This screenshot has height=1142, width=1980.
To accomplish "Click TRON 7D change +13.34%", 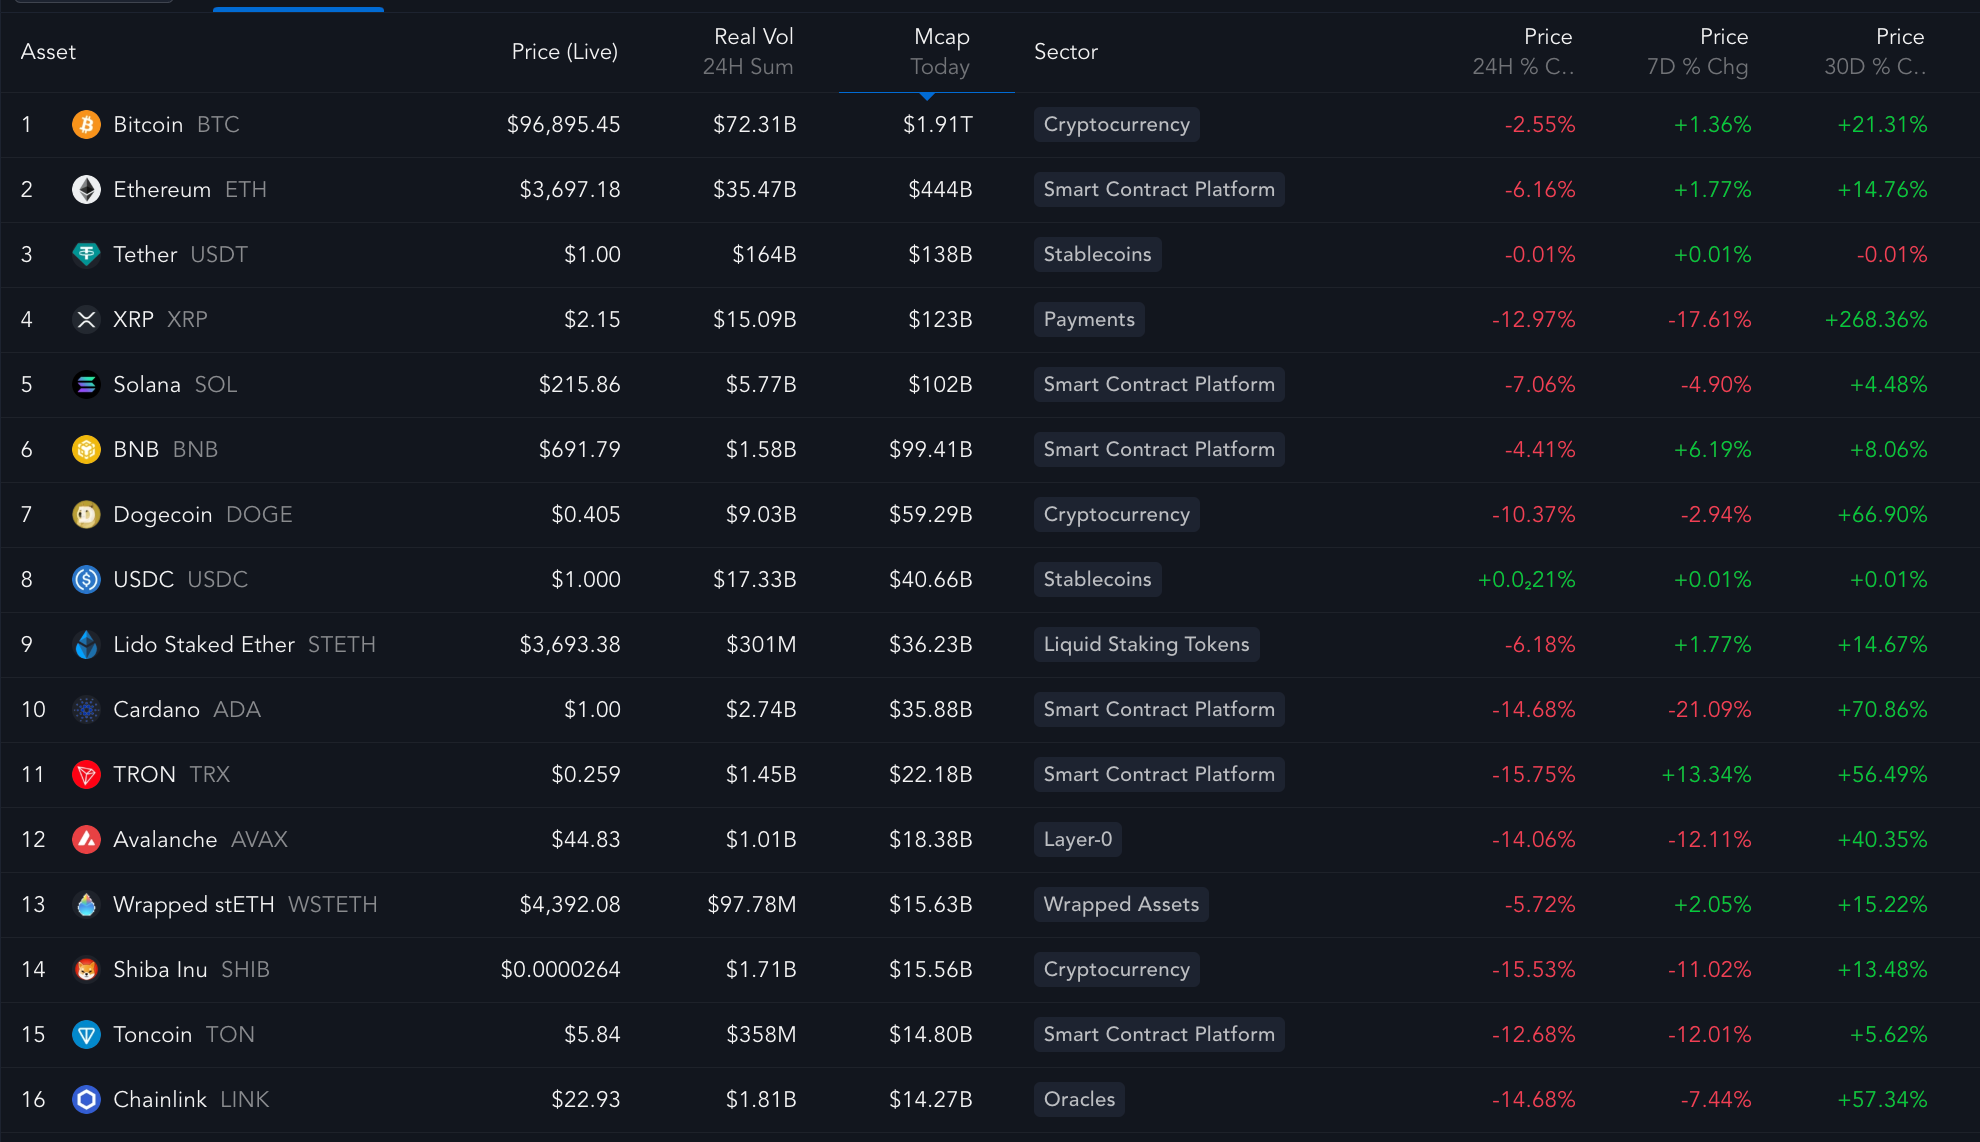I will click(1706, 775).
